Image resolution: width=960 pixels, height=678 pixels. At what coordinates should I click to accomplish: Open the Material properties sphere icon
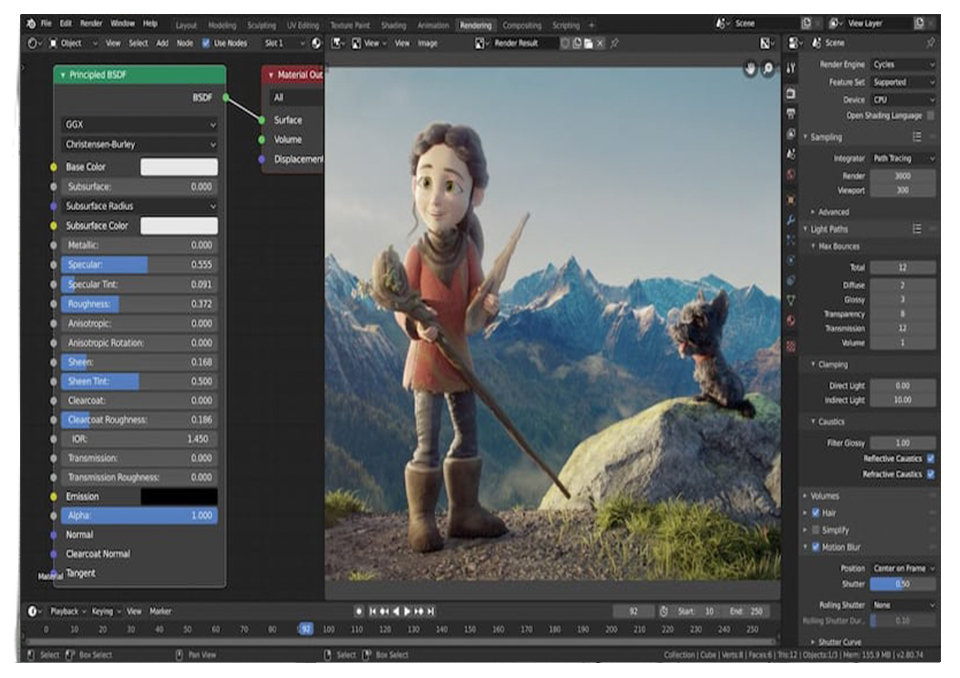pyautogui.click(x=791, y=321)
